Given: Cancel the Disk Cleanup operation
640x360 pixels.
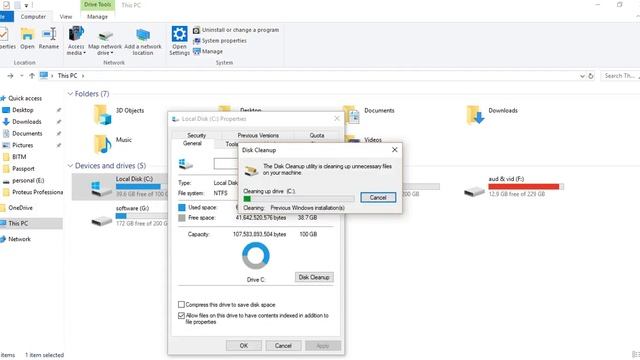Looking at the screenshot, I should (378, 198).
